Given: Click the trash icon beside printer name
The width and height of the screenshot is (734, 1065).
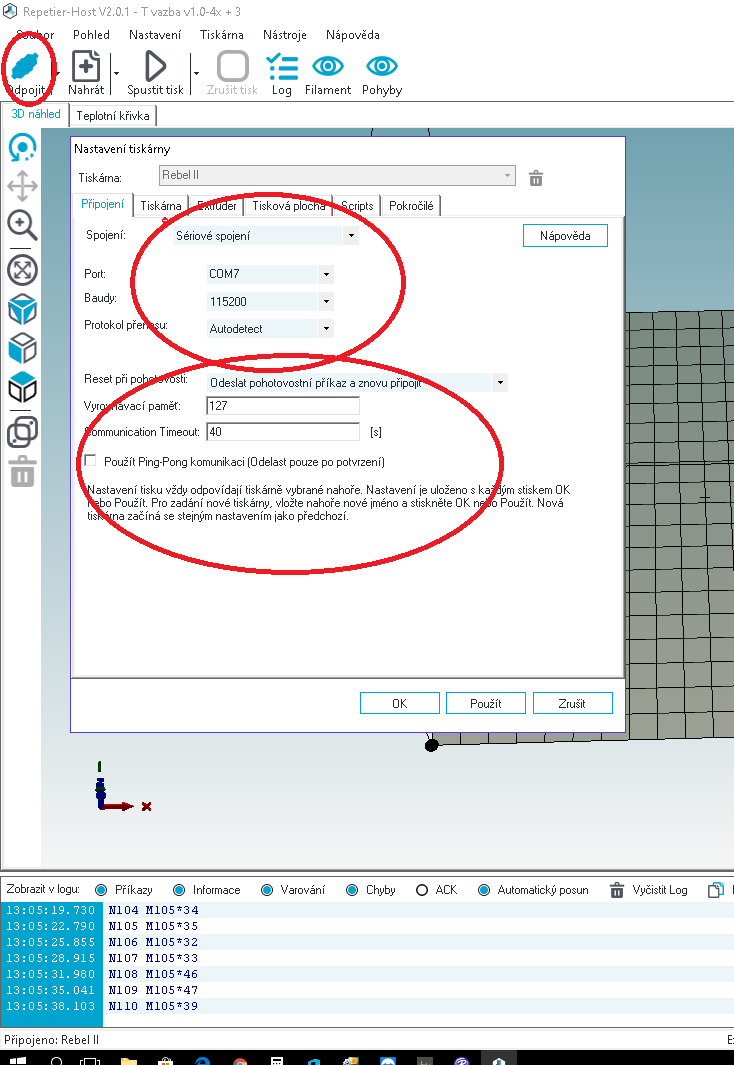Looking at the screenshot, I should pyautogui.click(x=536, y=178).
